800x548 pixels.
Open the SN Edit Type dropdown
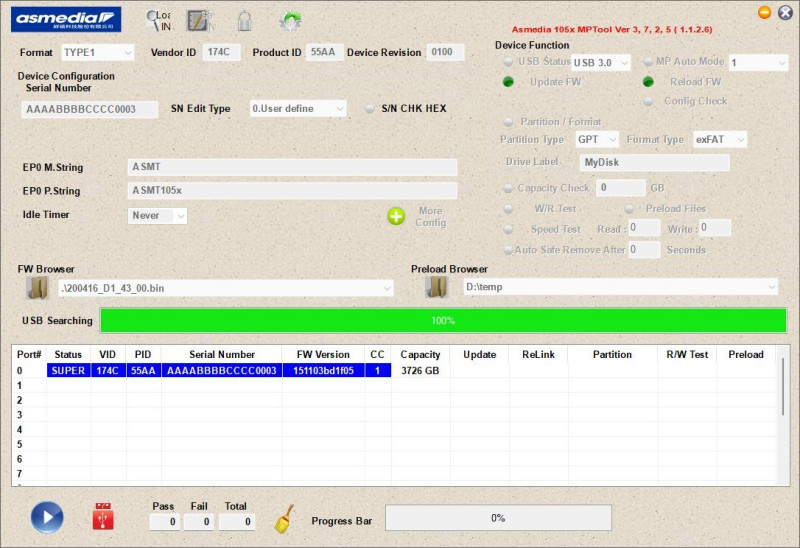click(297, 109)
